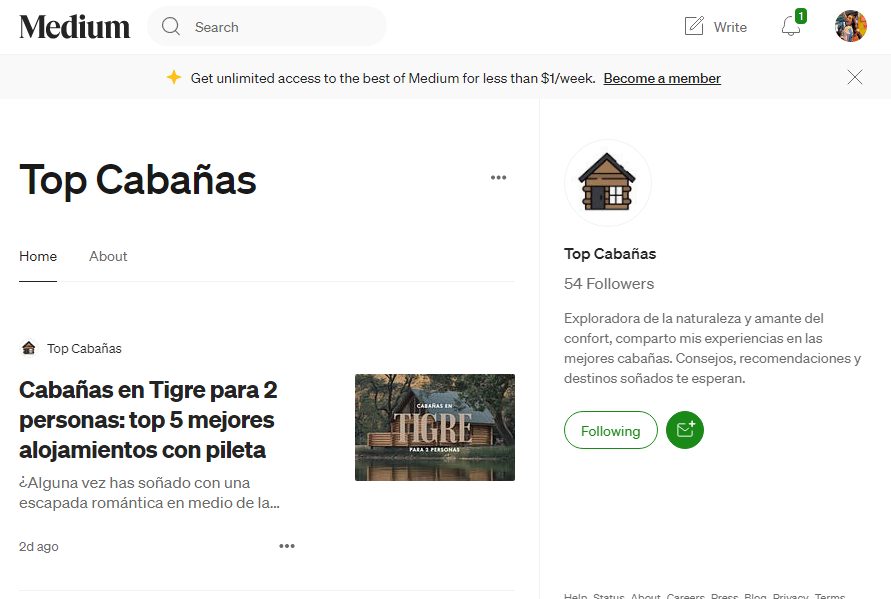
Task: Open Top Cabañas author link above article
Action: pos(84,348)
